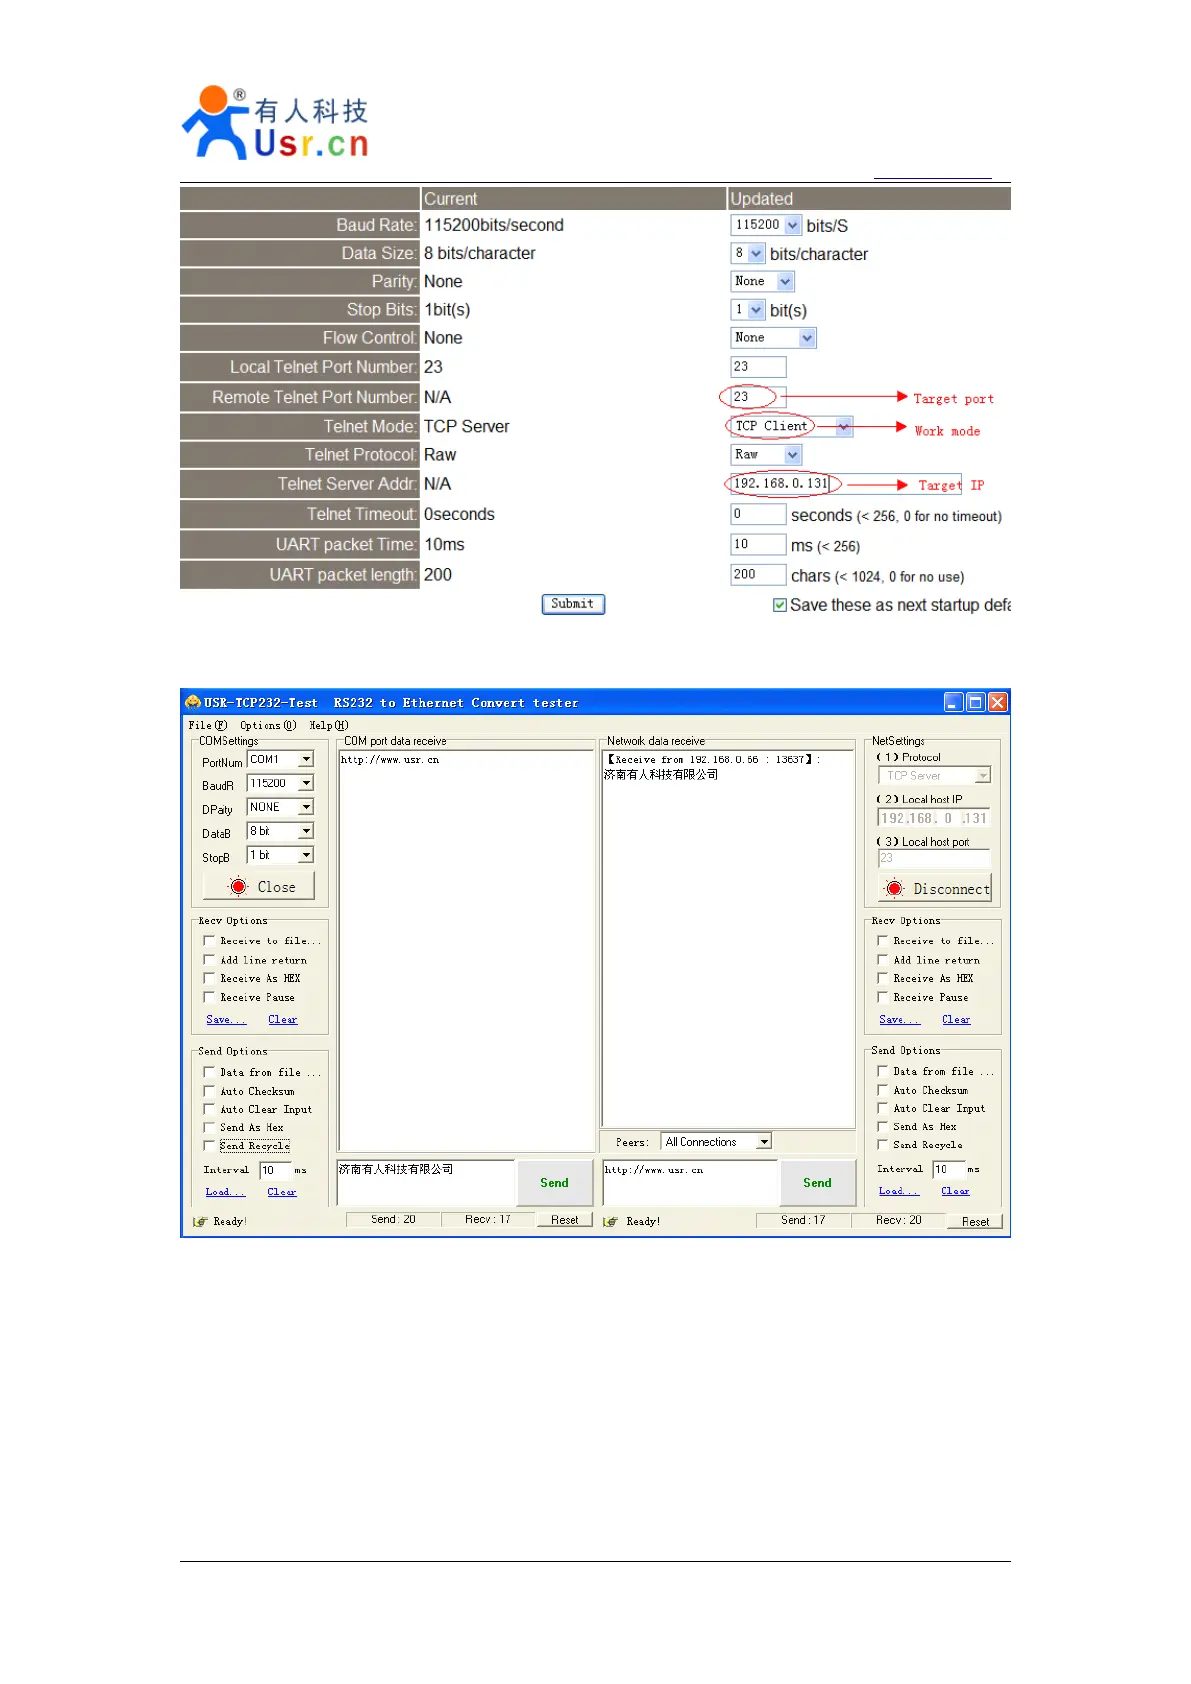Click the COM Interval ms field
The height and width of the screenshot is (1684, 1191).
coord(275,1170)
